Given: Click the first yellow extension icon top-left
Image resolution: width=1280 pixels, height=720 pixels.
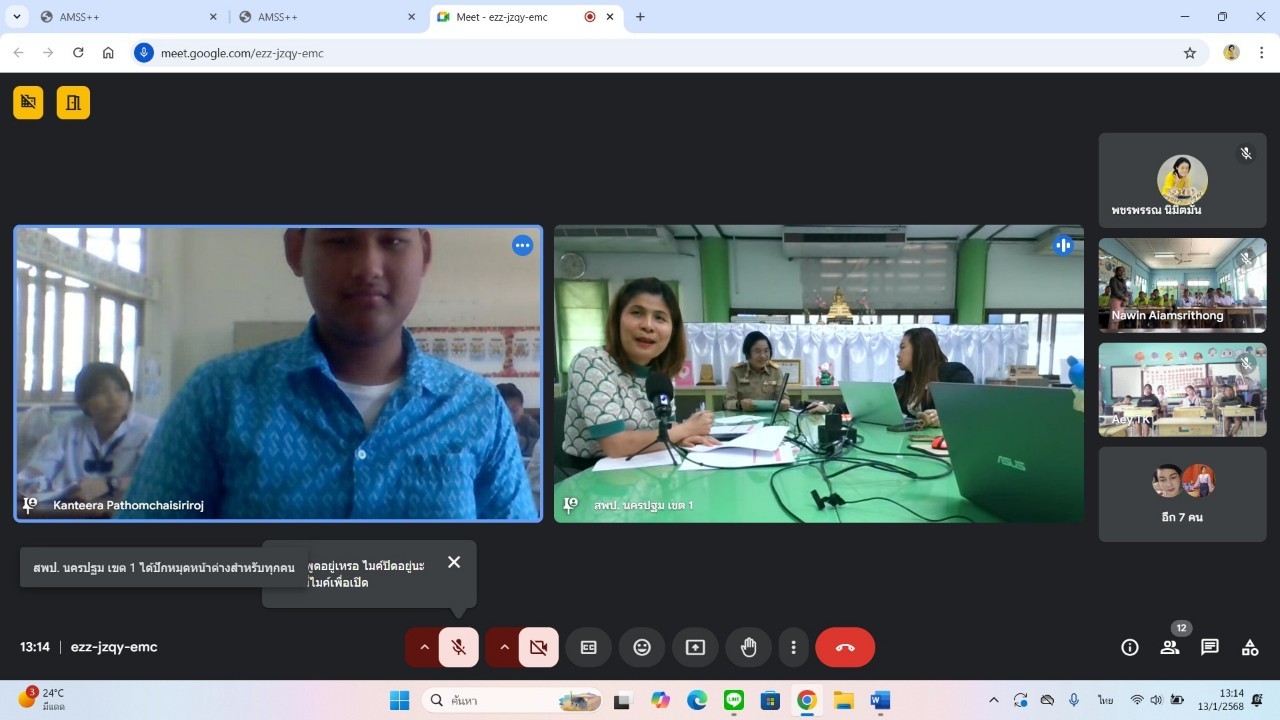Looking at the screenshot, I should tap(28, 102).
